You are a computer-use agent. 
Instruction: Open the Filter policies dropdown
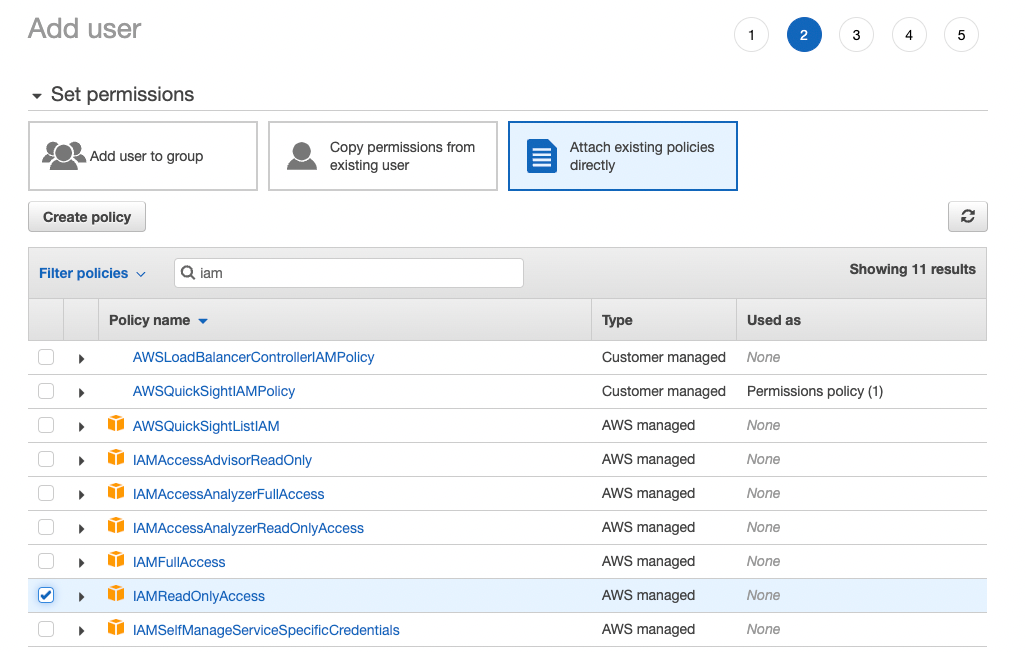click(92, 273)
